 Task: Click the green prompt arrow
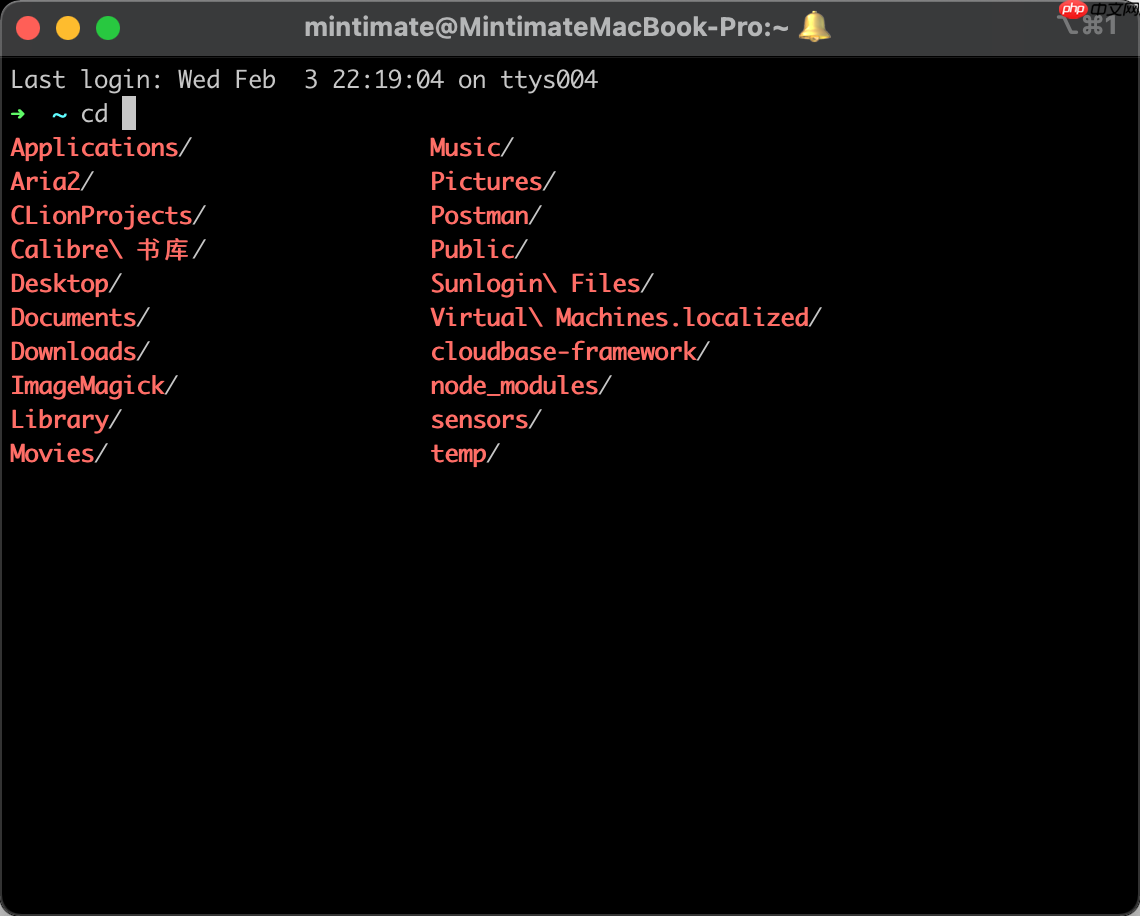[19, 113]
